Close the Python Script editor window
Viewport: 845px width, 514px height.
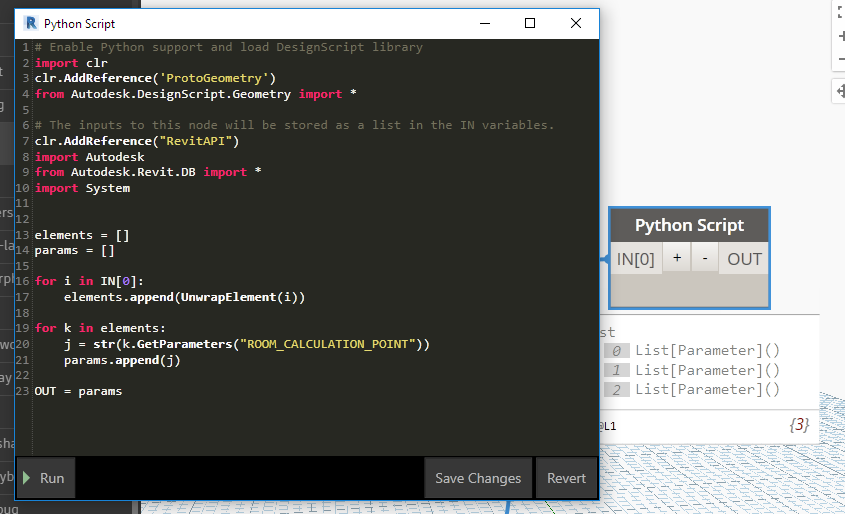tap(576, 23)
